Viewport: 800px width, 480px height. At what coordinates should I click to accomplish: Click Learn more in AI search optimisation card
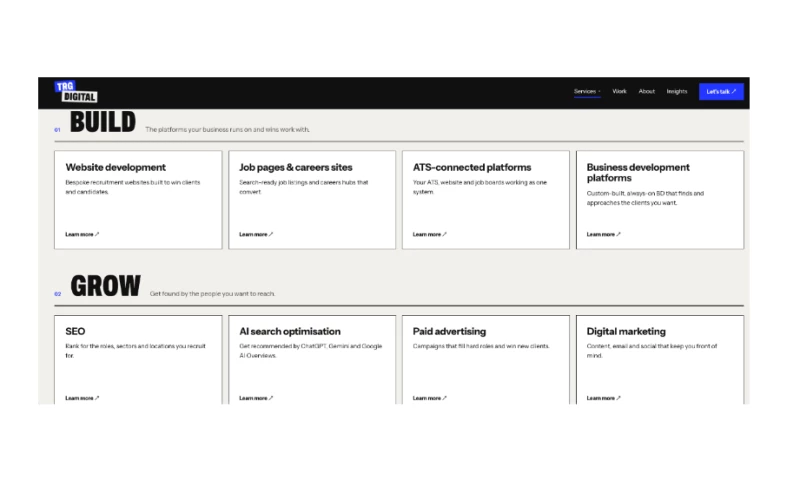pyautogui.click(x=256, y=398)
